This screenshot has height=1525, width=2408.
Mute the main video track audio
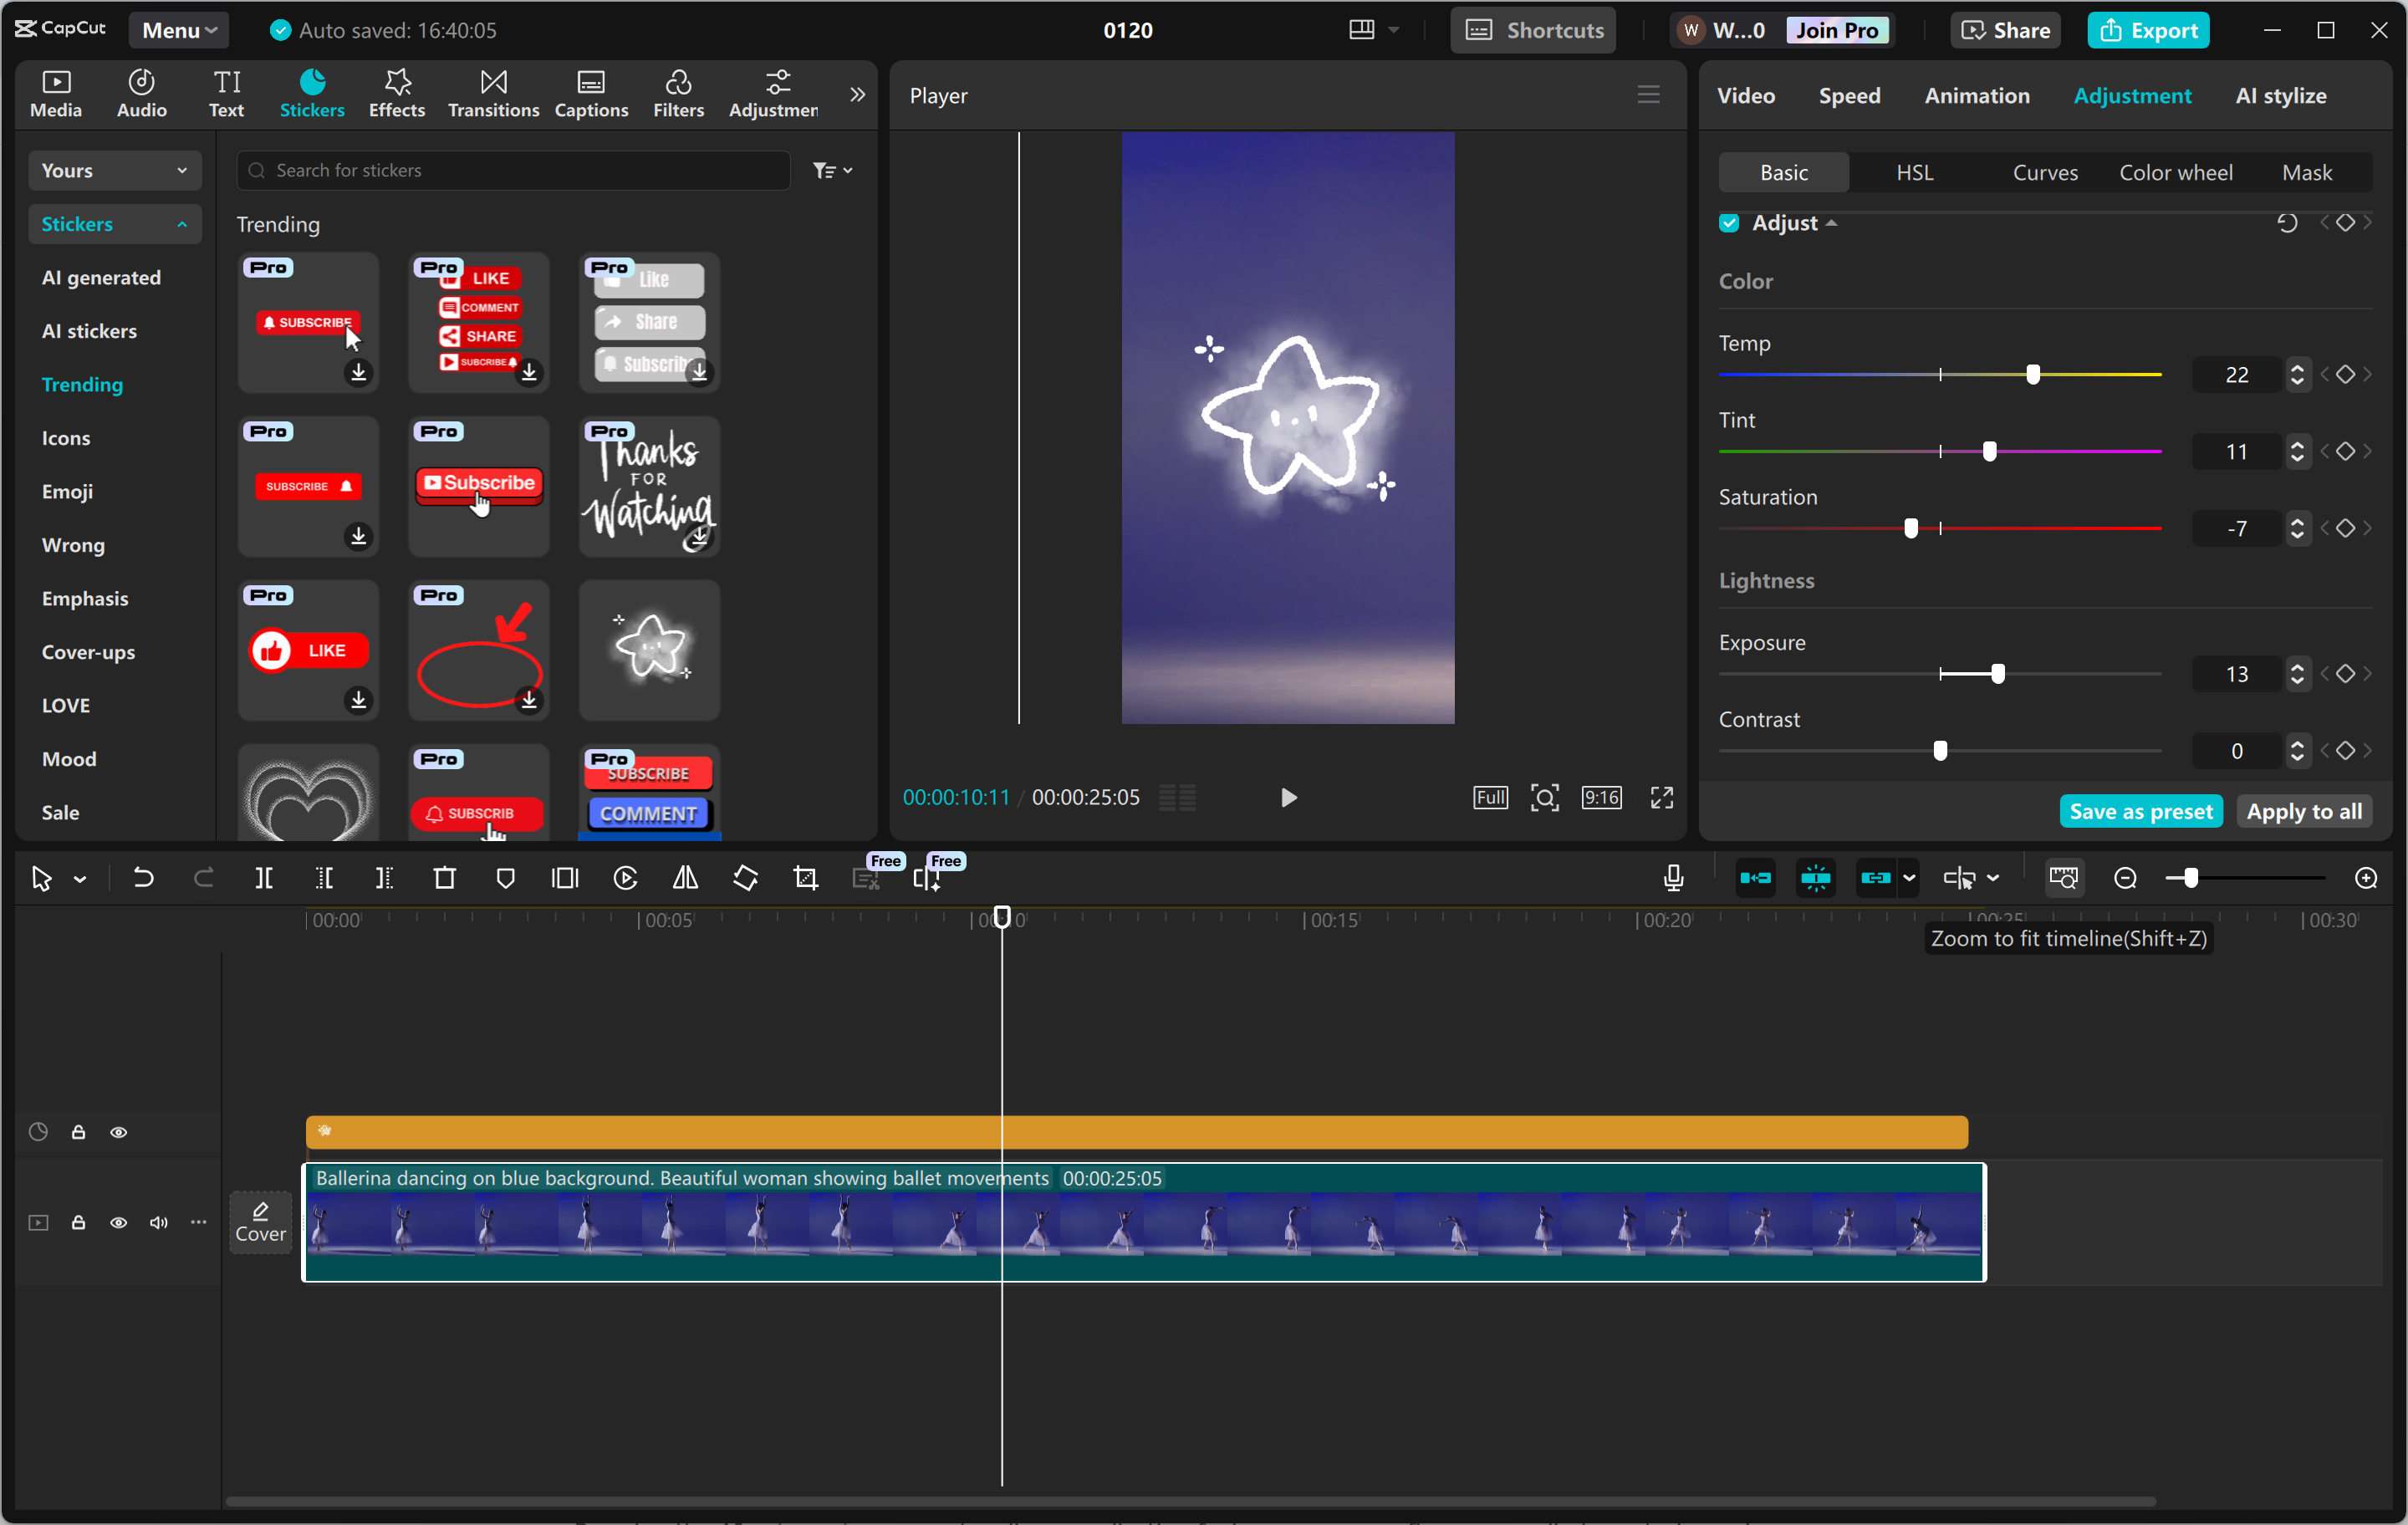click(159, 1222)
